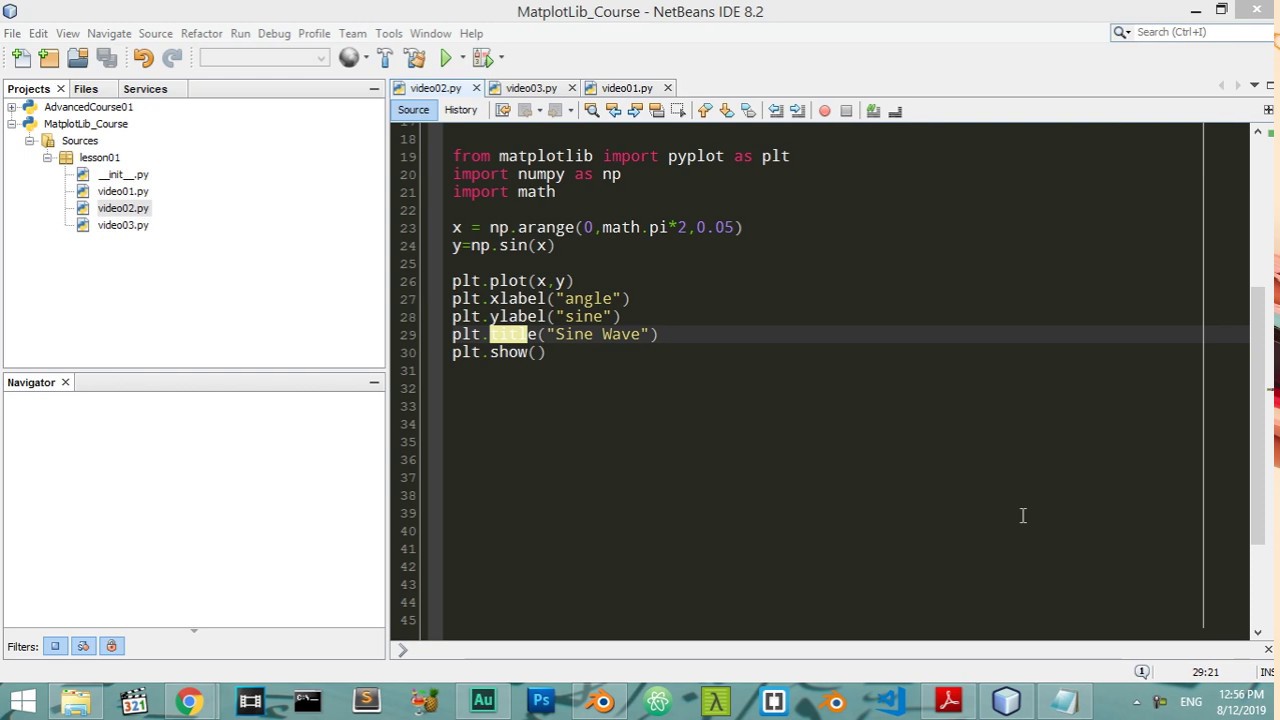Open Adobe Audition from the taskbar
The height and width of the screenshot is (720, 1280).
pos(483,701)
